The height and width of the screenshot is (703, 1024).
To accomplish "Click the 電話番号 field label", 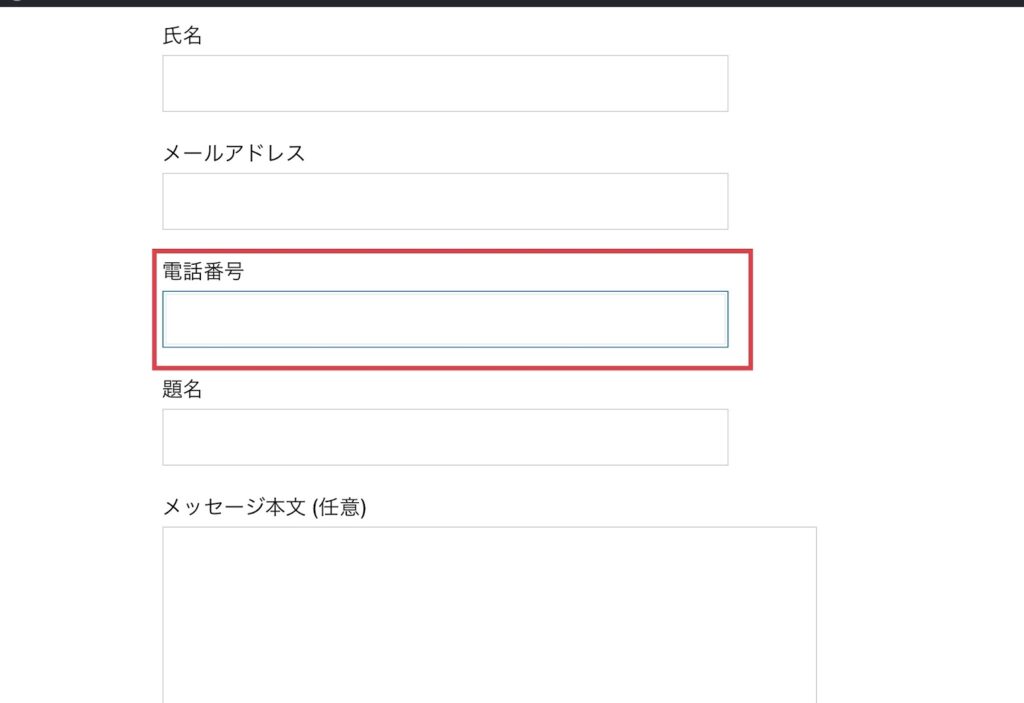I will tap(203, 271).
